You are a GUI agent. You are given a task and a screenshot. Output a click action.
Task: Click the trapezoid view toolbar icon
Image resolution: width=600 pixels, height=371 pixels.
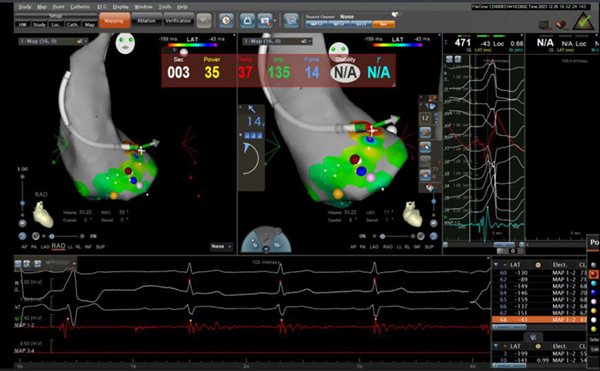point(248,20)
